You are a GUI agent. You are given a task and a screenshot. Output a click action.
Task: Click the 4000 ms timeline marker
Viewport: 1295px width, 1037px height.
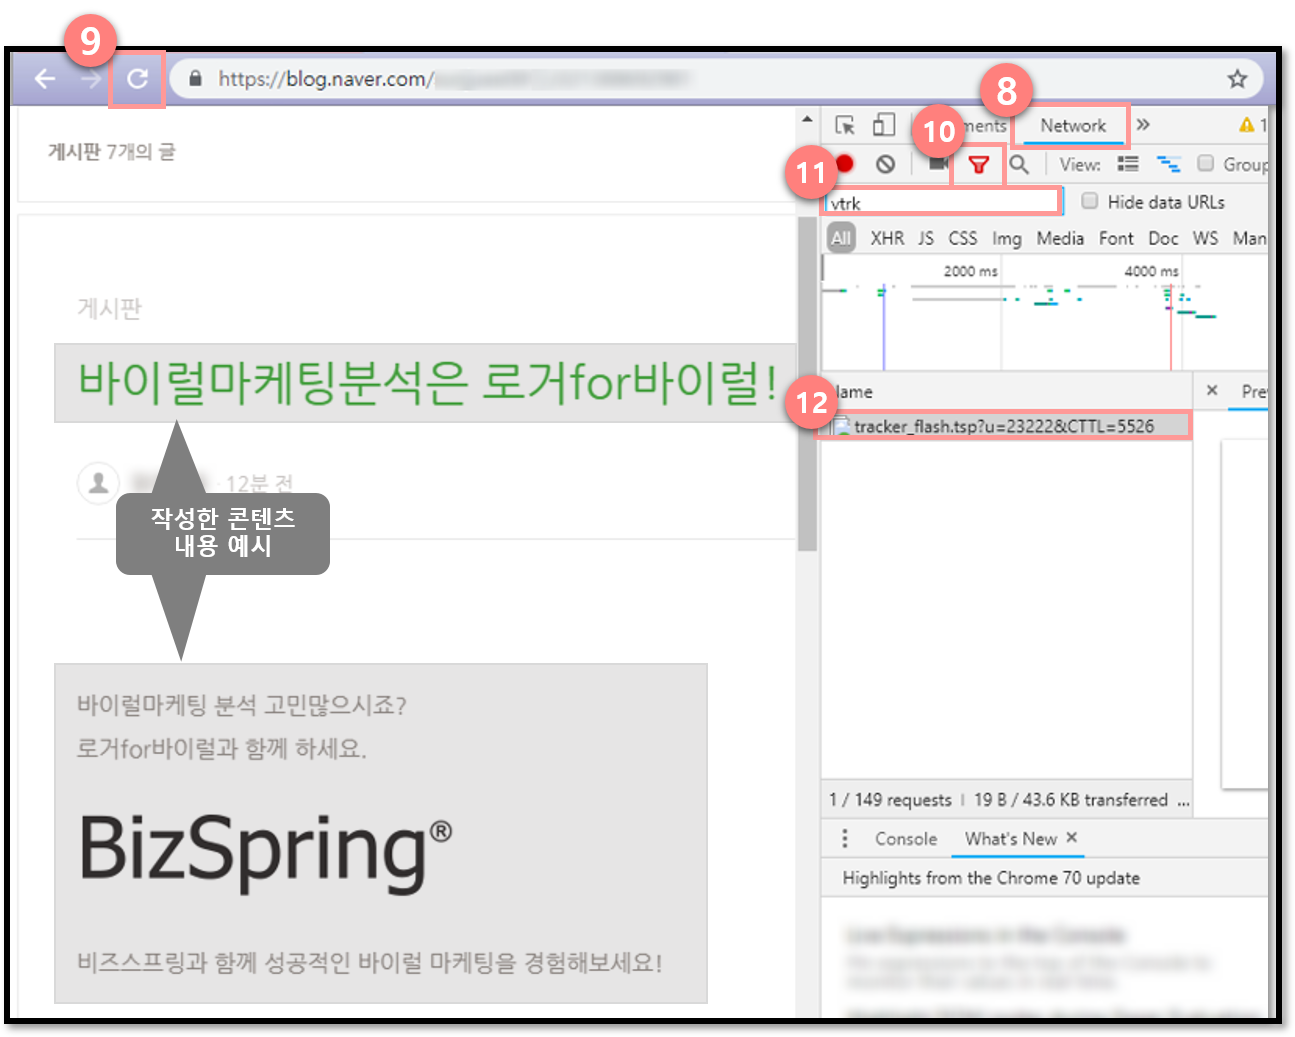(1151, 271)
